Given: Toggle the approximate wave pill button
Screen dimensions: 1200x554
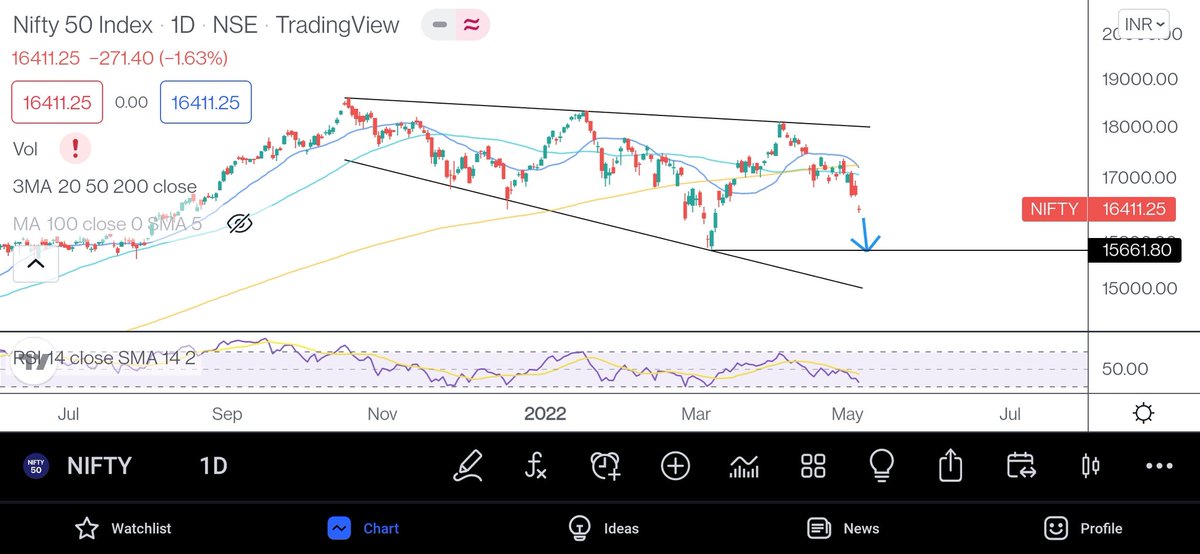Looking at the screenshot, I should pyautogui.click(x=472, y=25).
